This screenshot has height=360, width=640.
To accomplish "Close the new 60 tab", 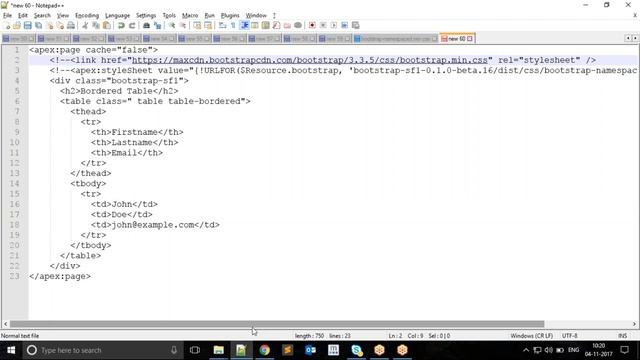I will tap(470, 38).
